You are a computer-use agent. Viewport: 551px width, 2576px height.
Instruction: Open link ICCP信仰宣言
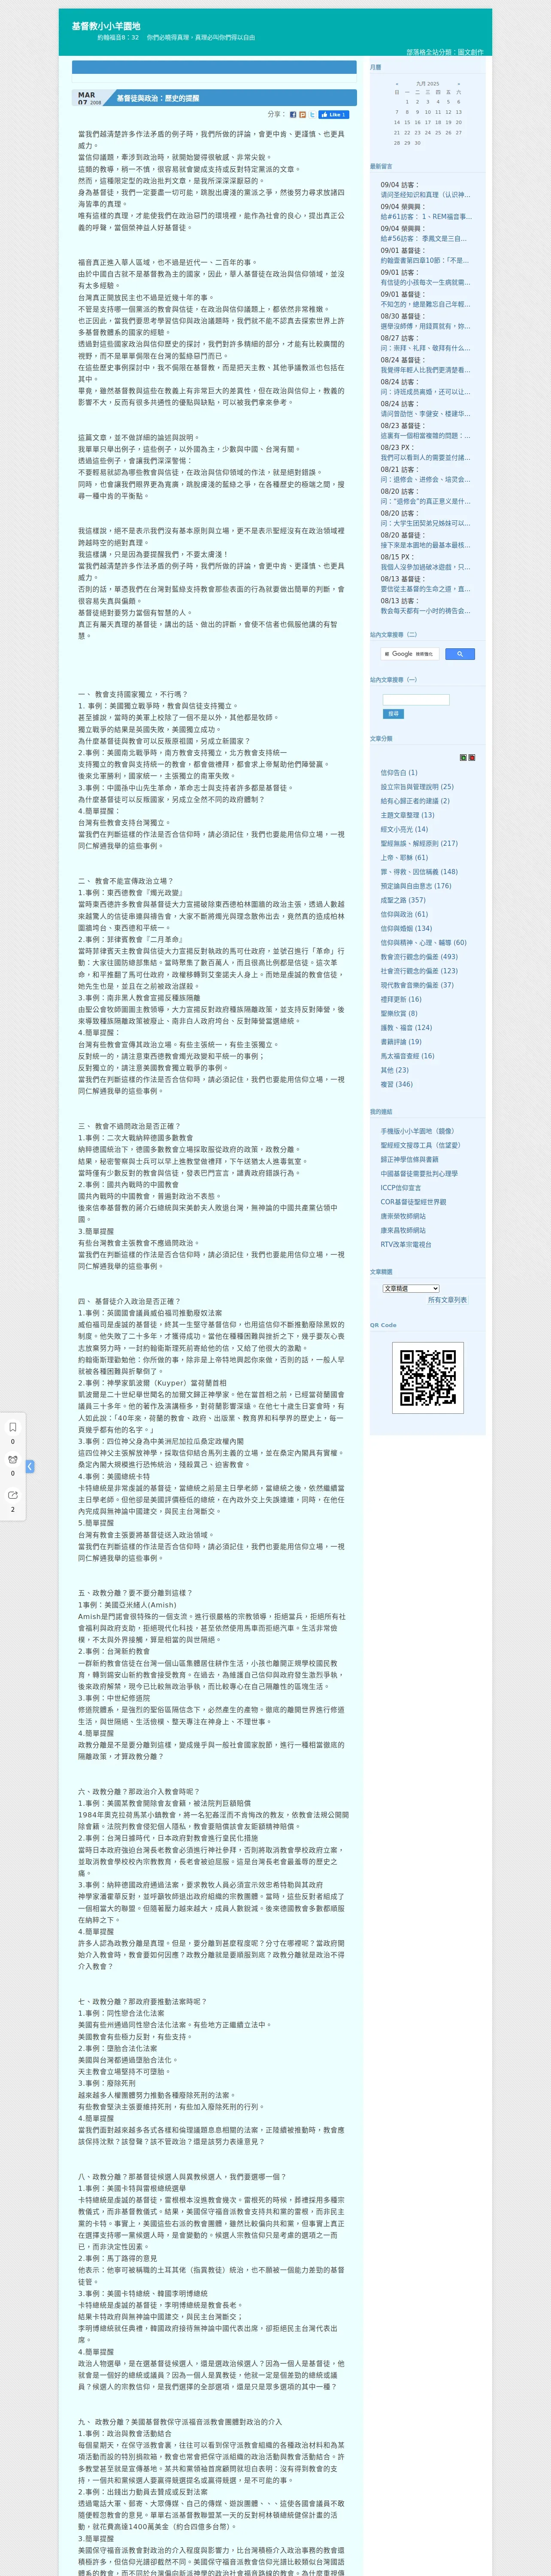(x=401, y=1188)
